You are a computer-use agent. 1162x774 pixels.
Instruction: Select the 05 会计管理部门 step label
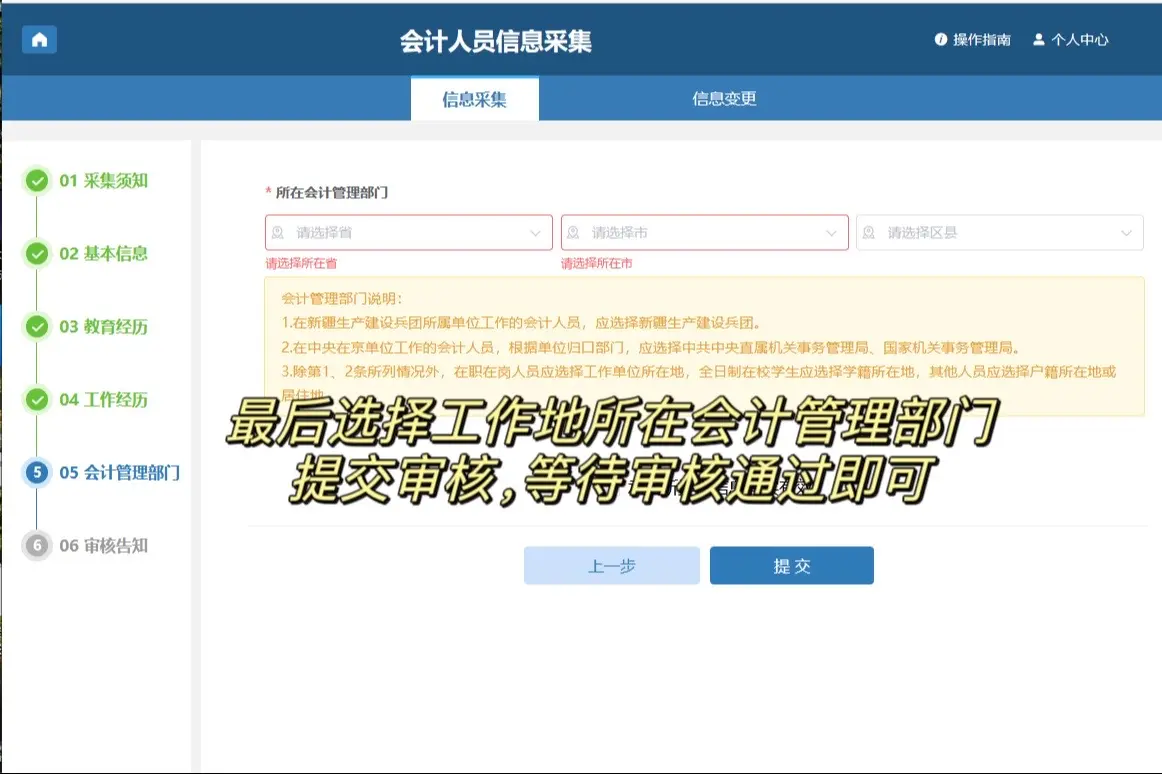pos(119,473)
